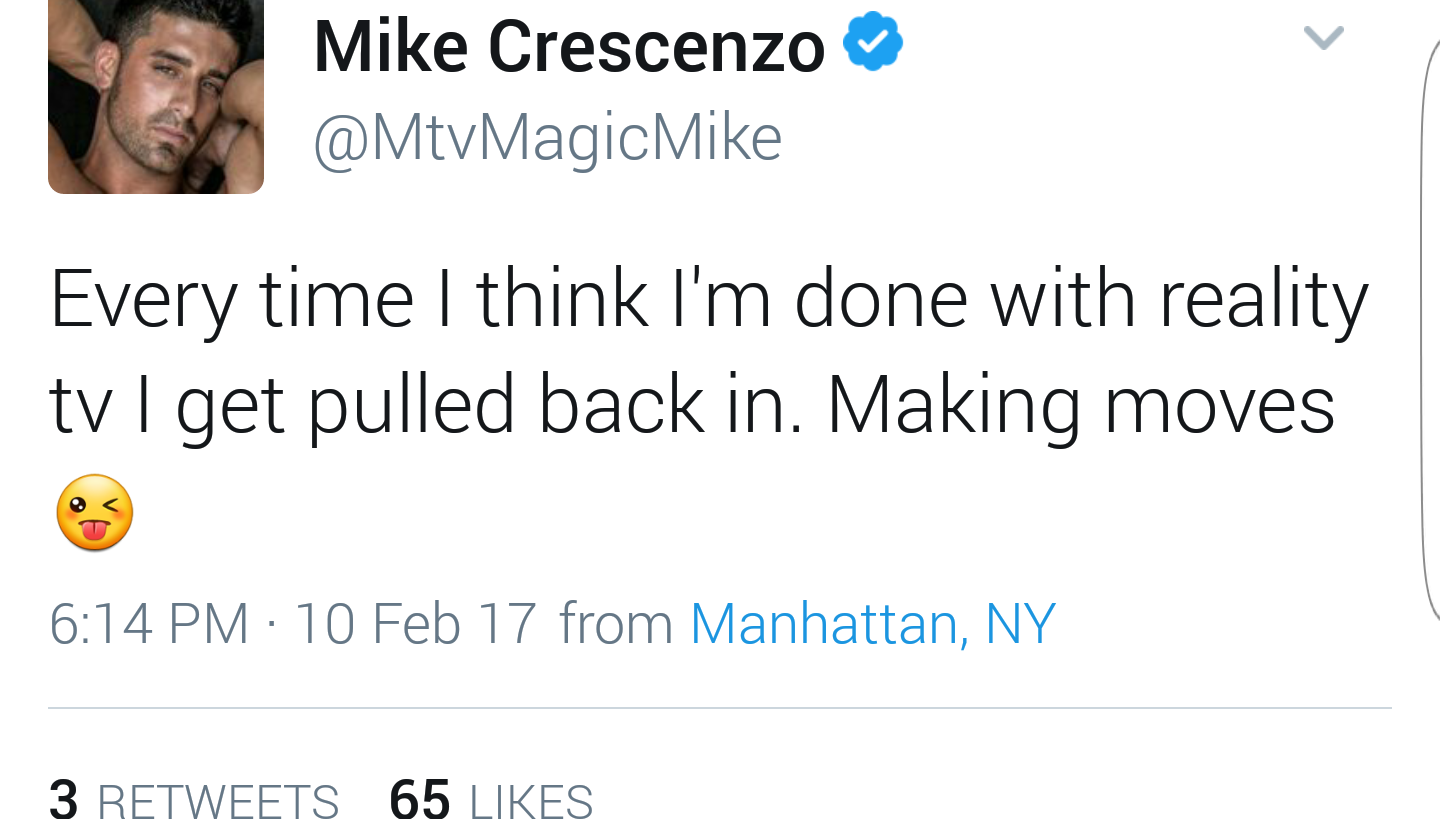The width and height of the screenshot is (1440, 819).
Task: Open the Manhattan, NY location link
Action: [873, 623]
